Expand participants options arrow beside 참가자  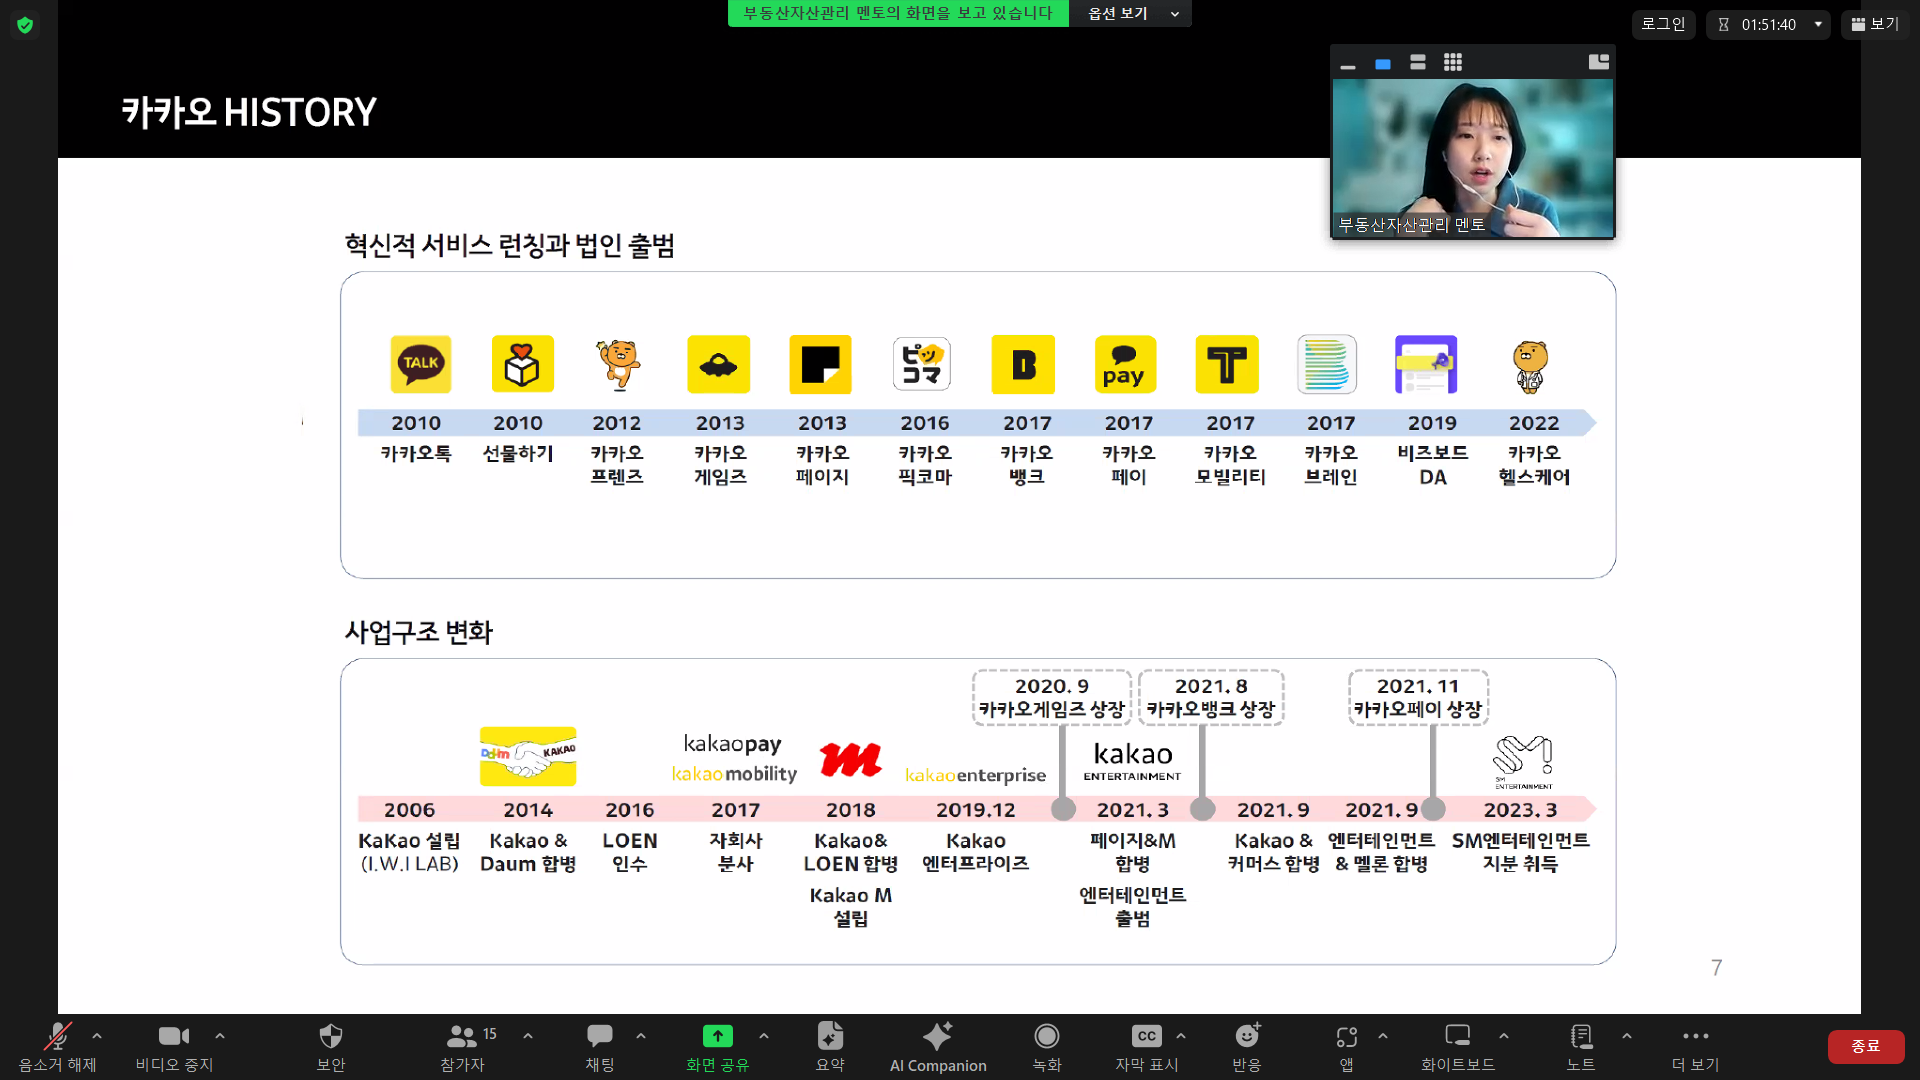pyautogui.click(x=528, y=1036)
